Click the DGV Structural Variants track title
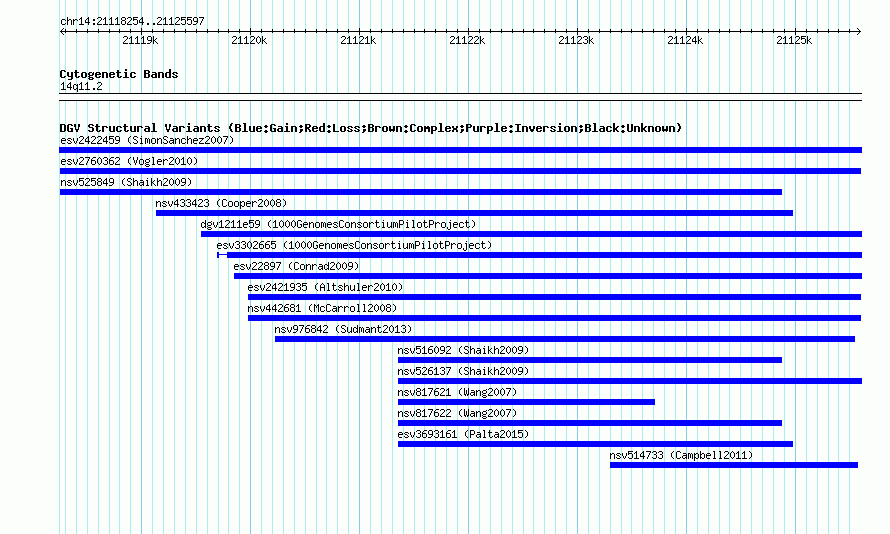890x534 pixels. point(371,128)
